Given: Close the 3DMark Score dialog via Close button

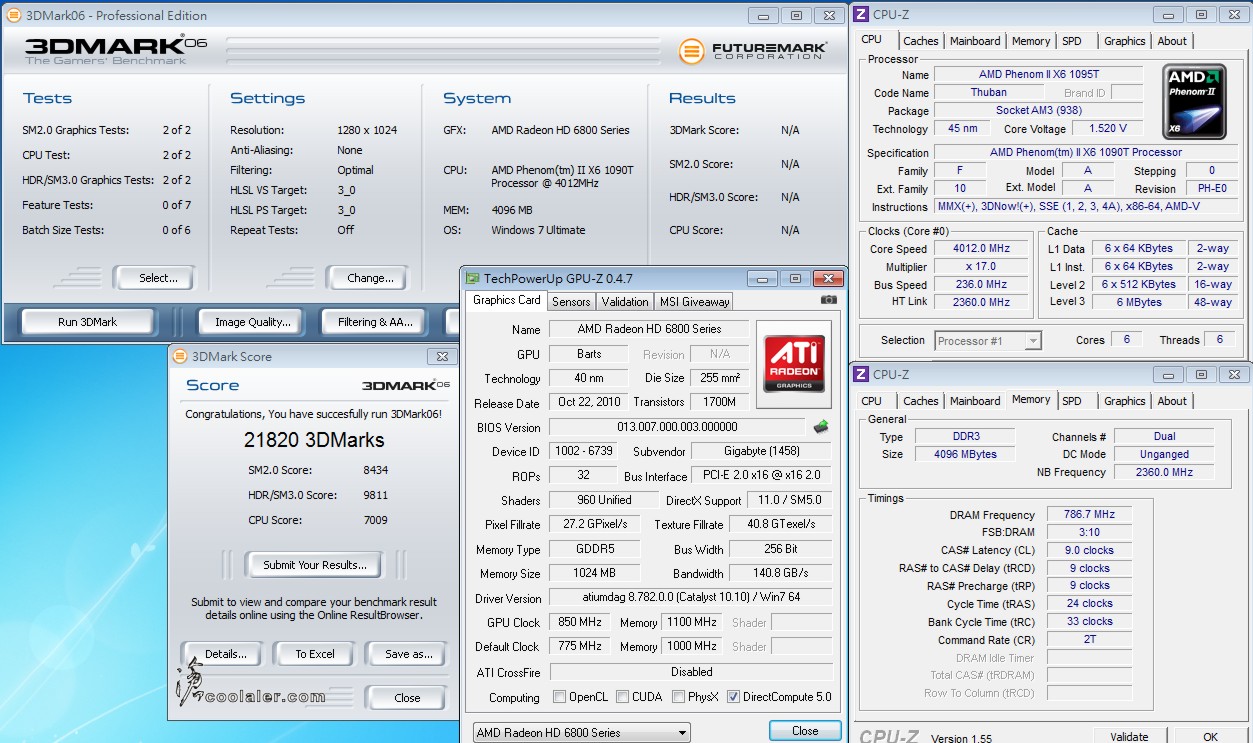Looking at the screenshot, I should [x=407, y=698].
